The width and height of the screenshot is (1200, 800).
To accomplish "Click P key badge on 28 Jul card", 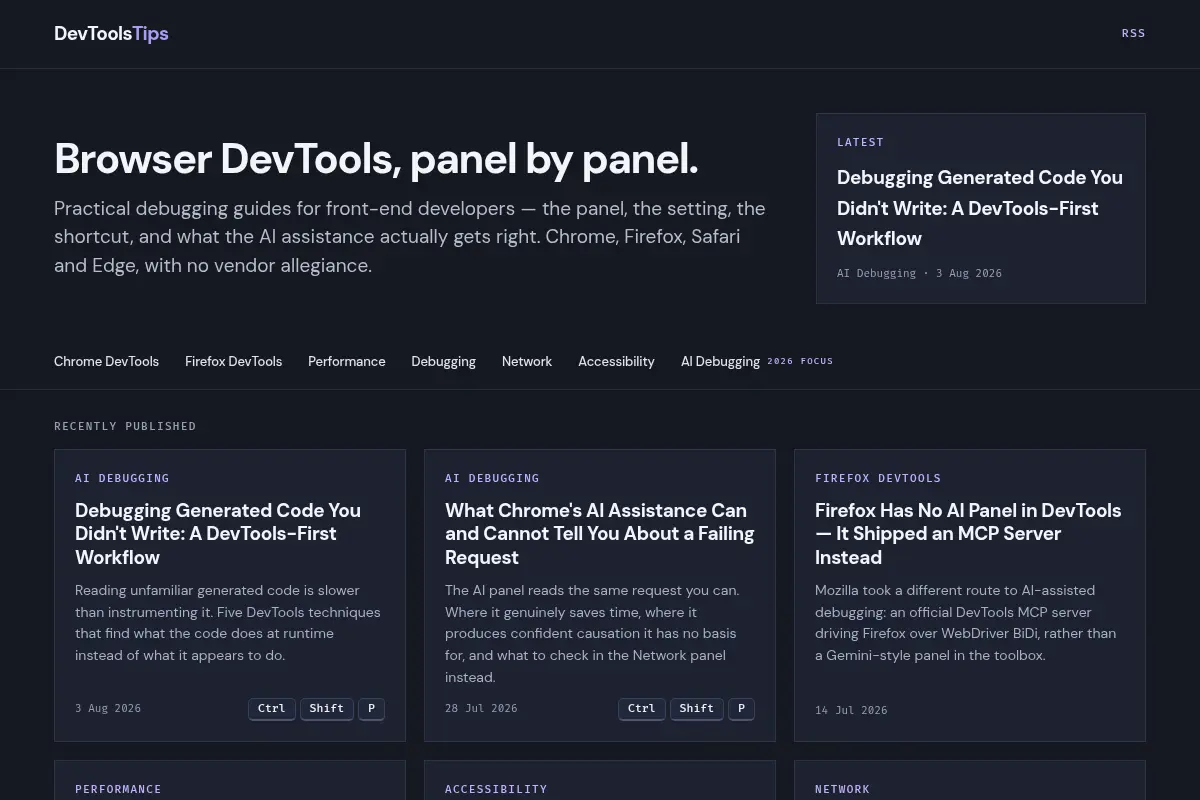I will (741, 708).
